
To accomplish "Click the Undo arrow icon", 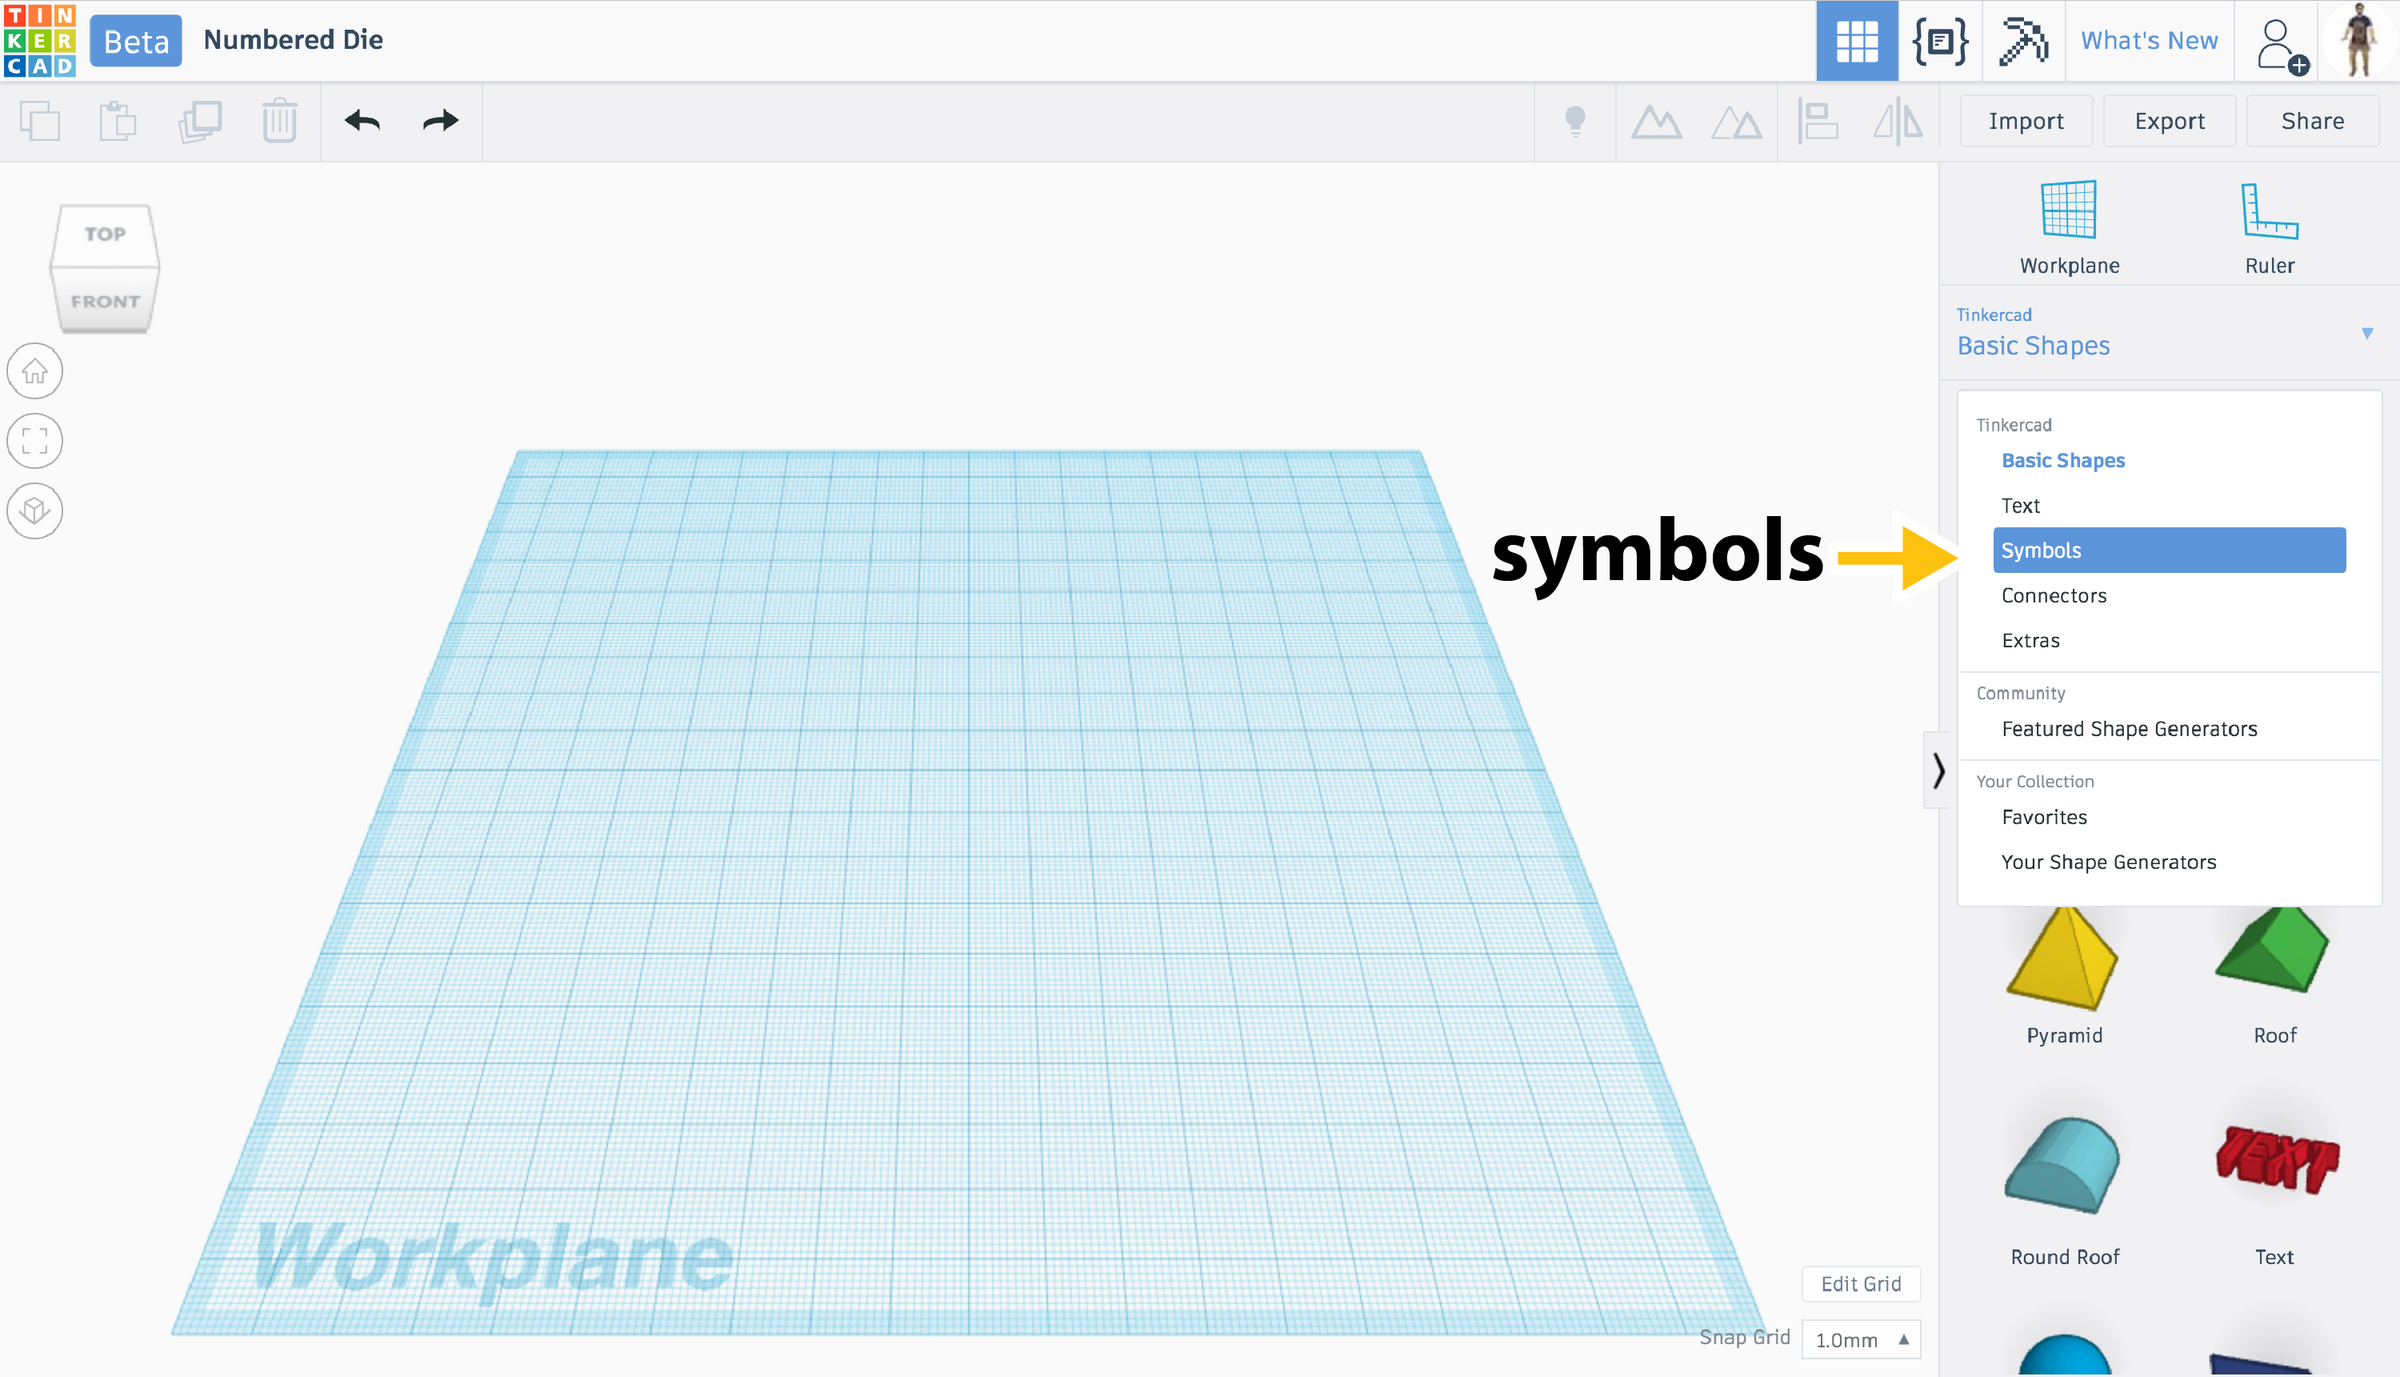I will coord(362,121).
